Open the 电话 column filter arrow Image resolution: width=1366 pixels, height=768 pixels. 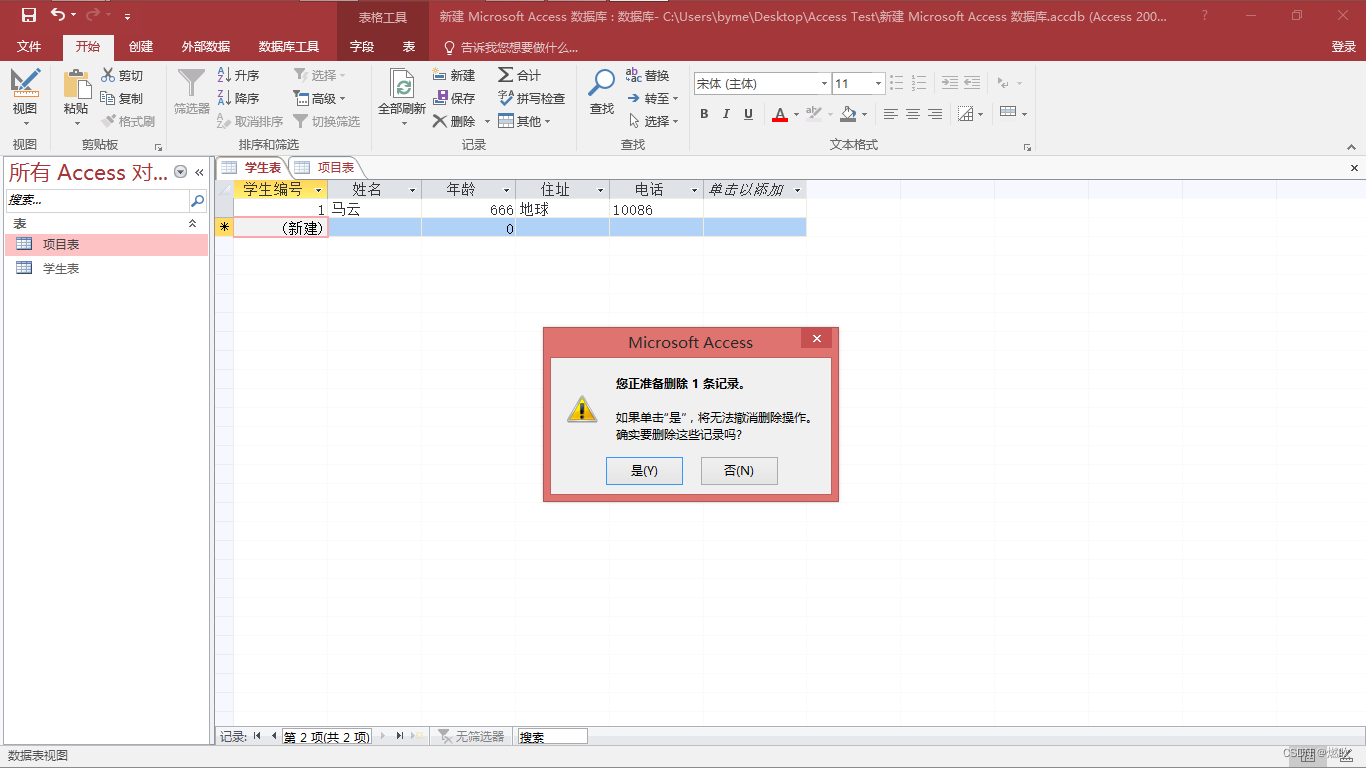tap(694, 190)
